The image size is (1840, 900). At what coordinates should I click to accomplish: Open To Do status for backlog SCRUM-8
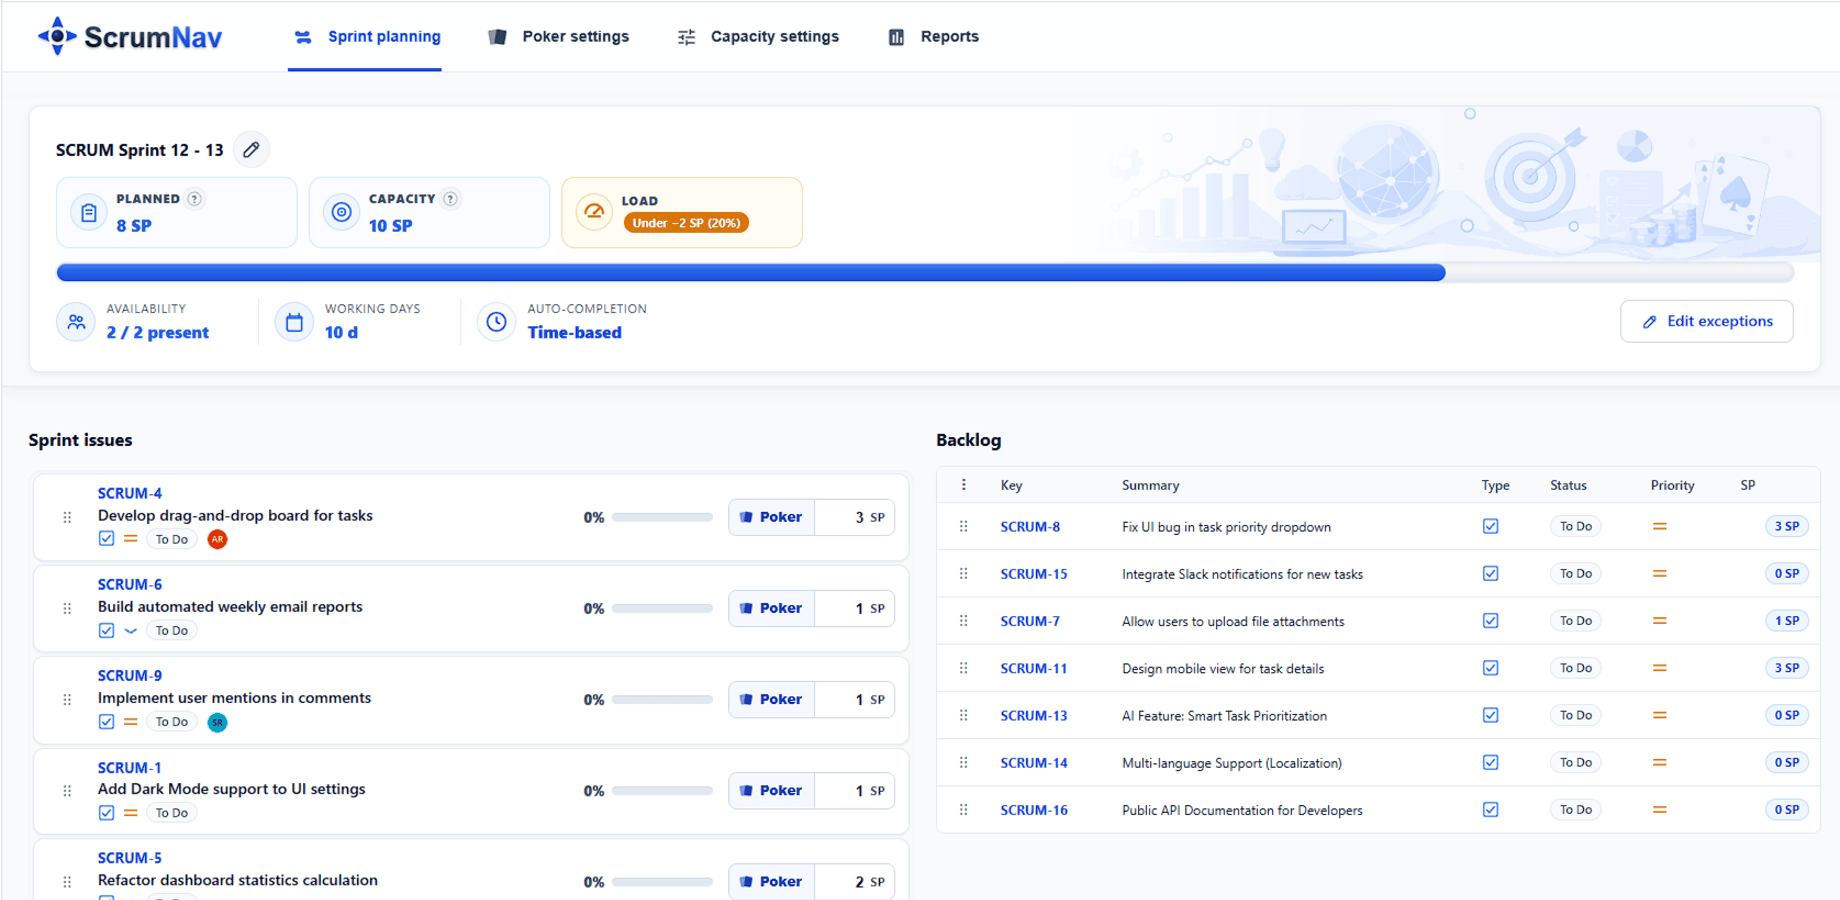tap(1575, 526)
